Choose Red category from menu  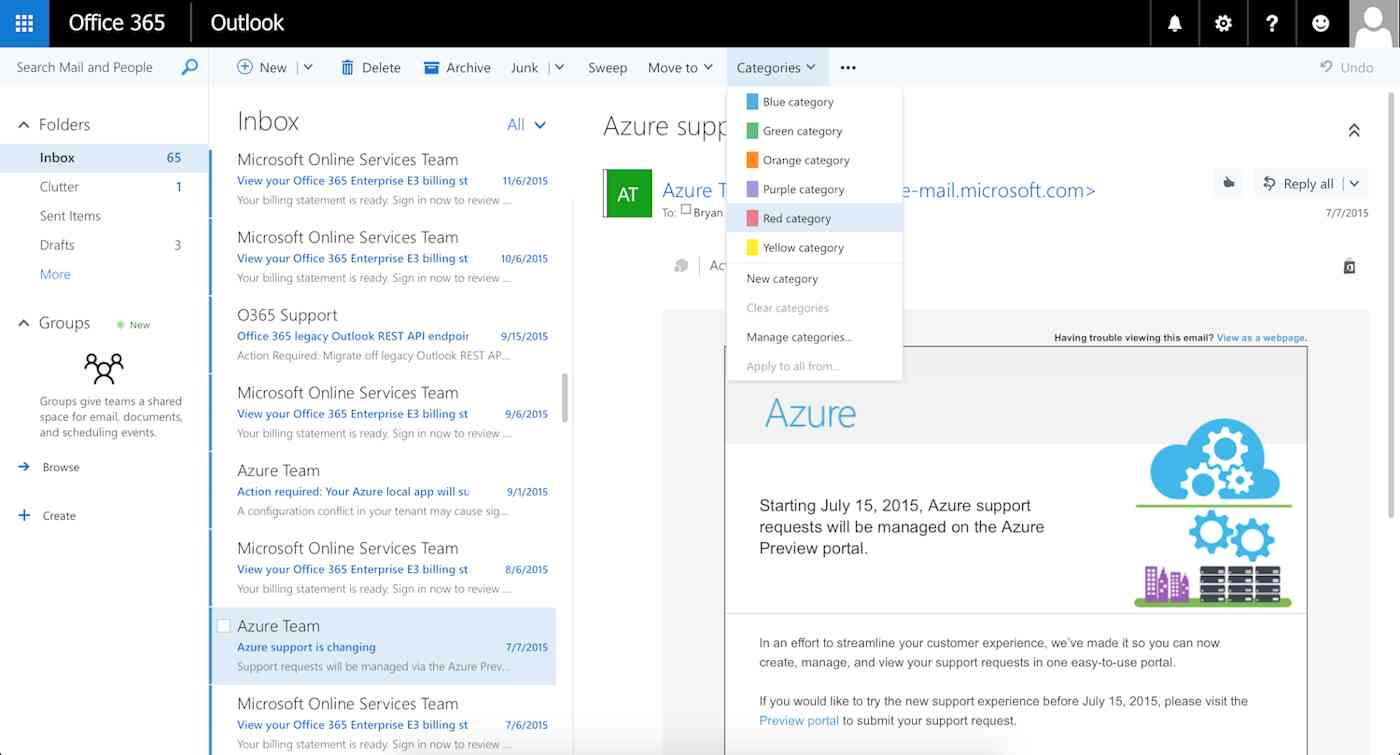(815, 218)
